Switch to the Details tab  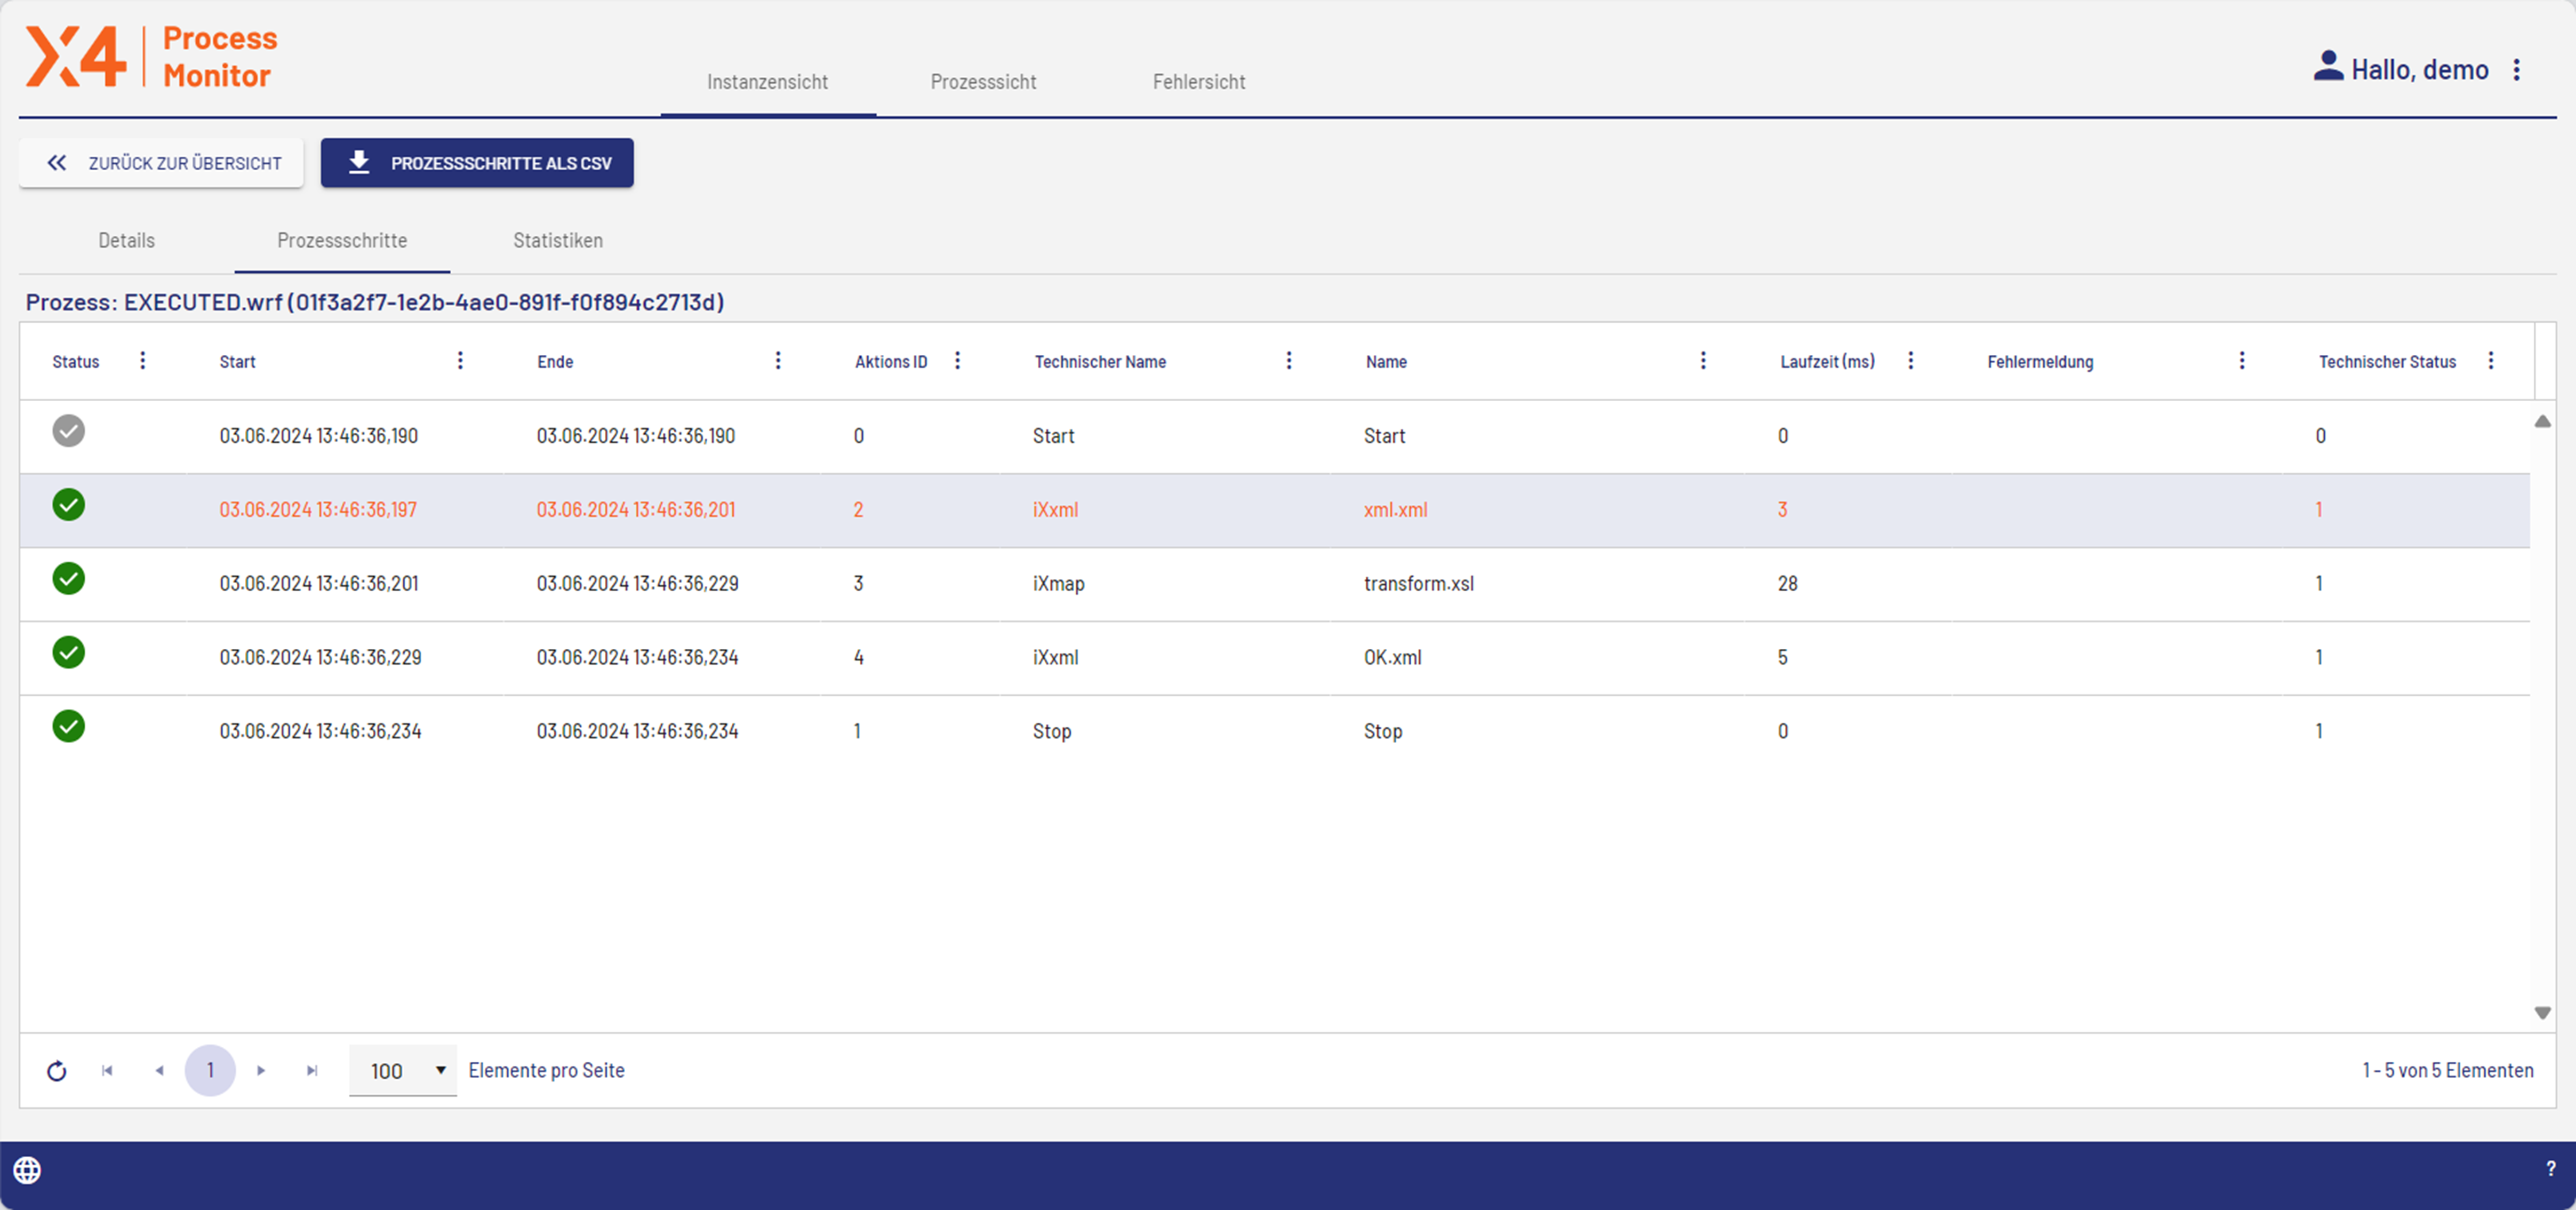[126, 241]
